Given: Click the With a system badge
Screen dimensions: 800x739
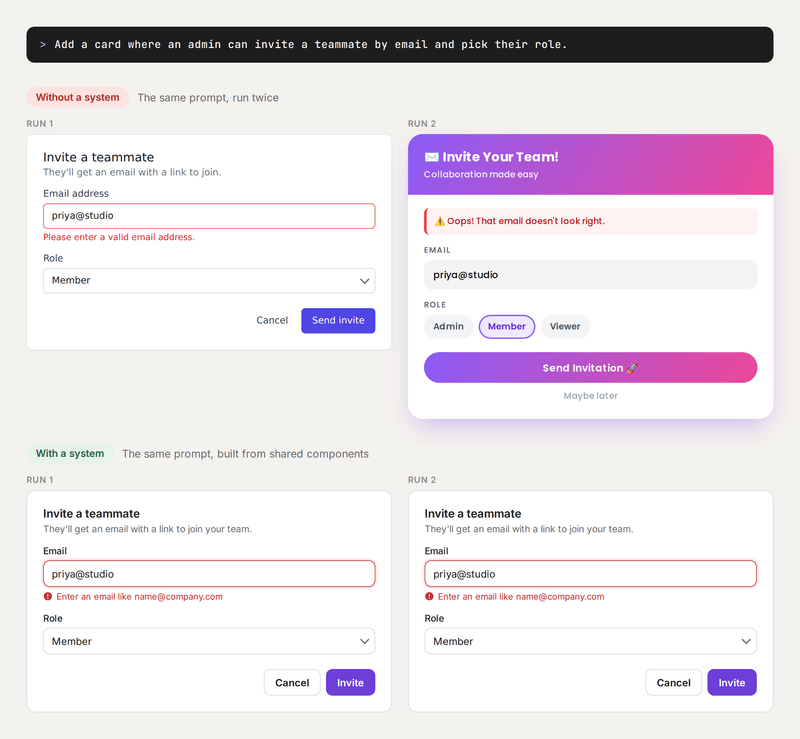Looking at the screenshot, I should tap(70, 453).
